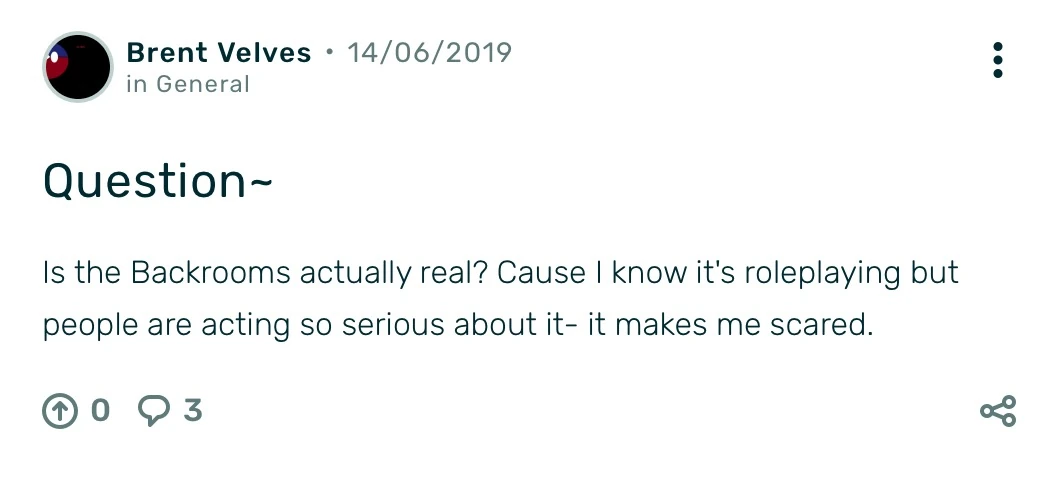Open Brent Velves' profile avatar
The height and width of the screenshot is (486, 1045).
(78, 67)
